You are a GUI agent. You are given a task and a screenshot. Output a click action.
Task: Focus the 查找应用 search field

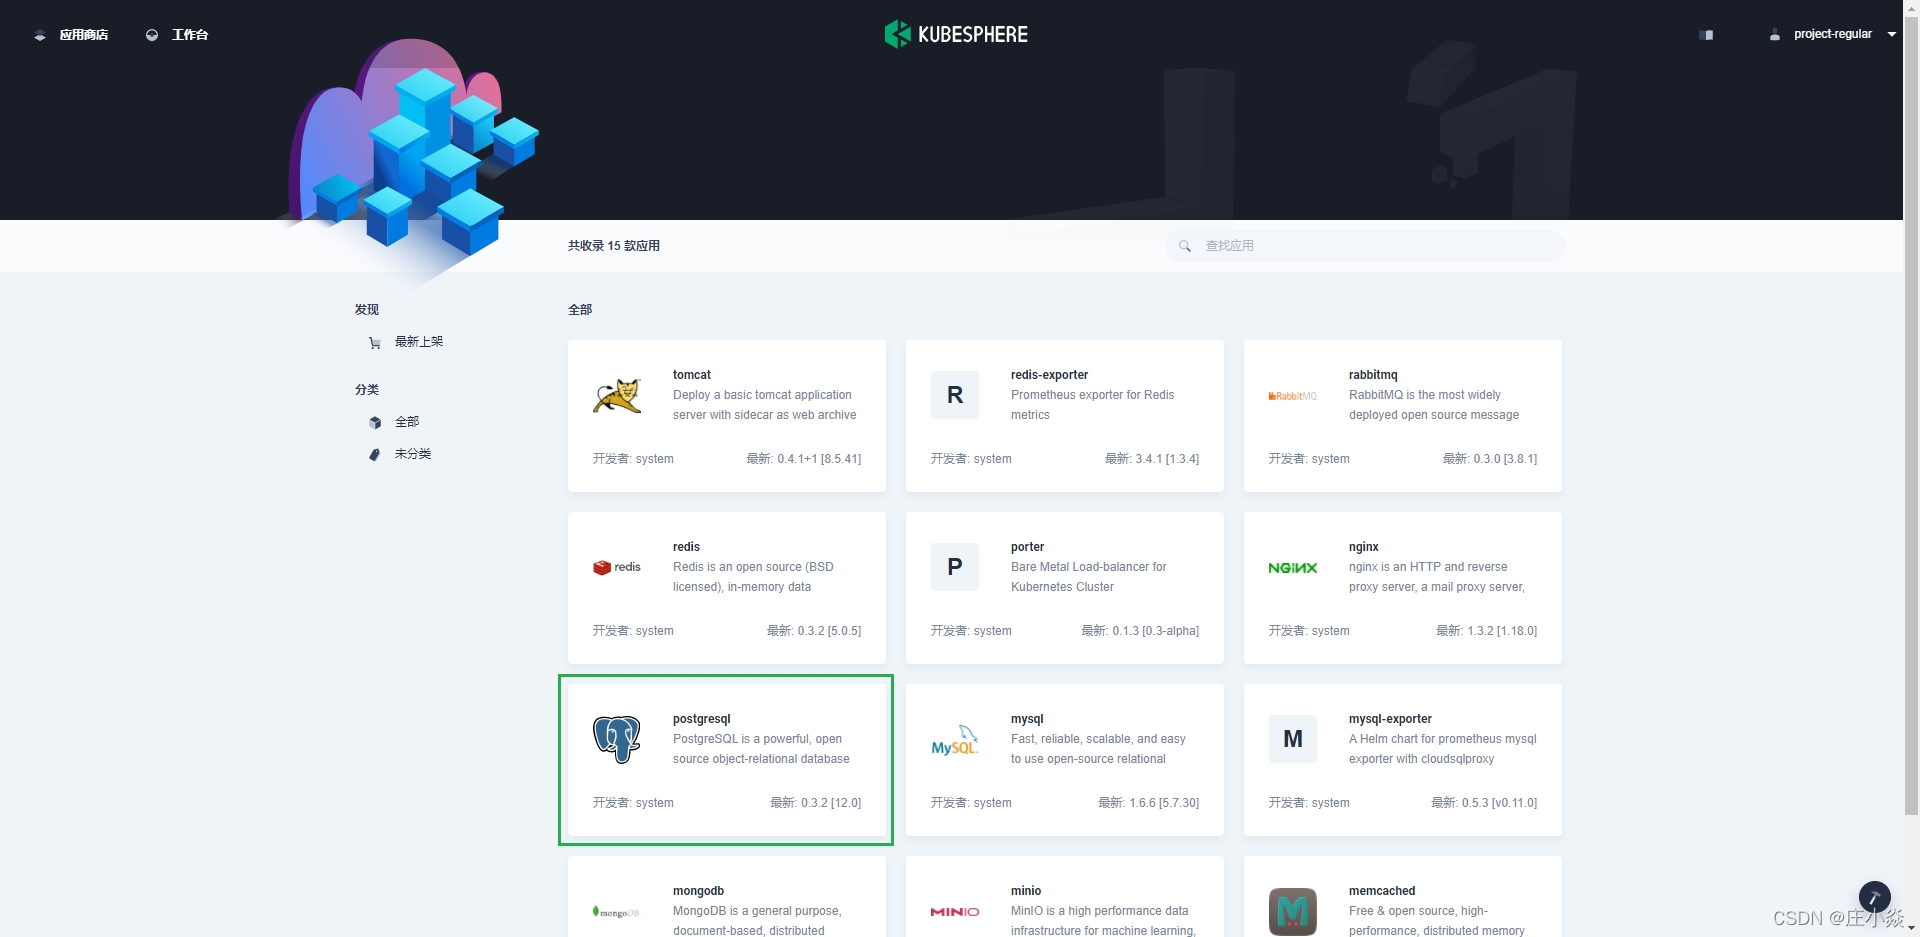(x=1365, y=246)
